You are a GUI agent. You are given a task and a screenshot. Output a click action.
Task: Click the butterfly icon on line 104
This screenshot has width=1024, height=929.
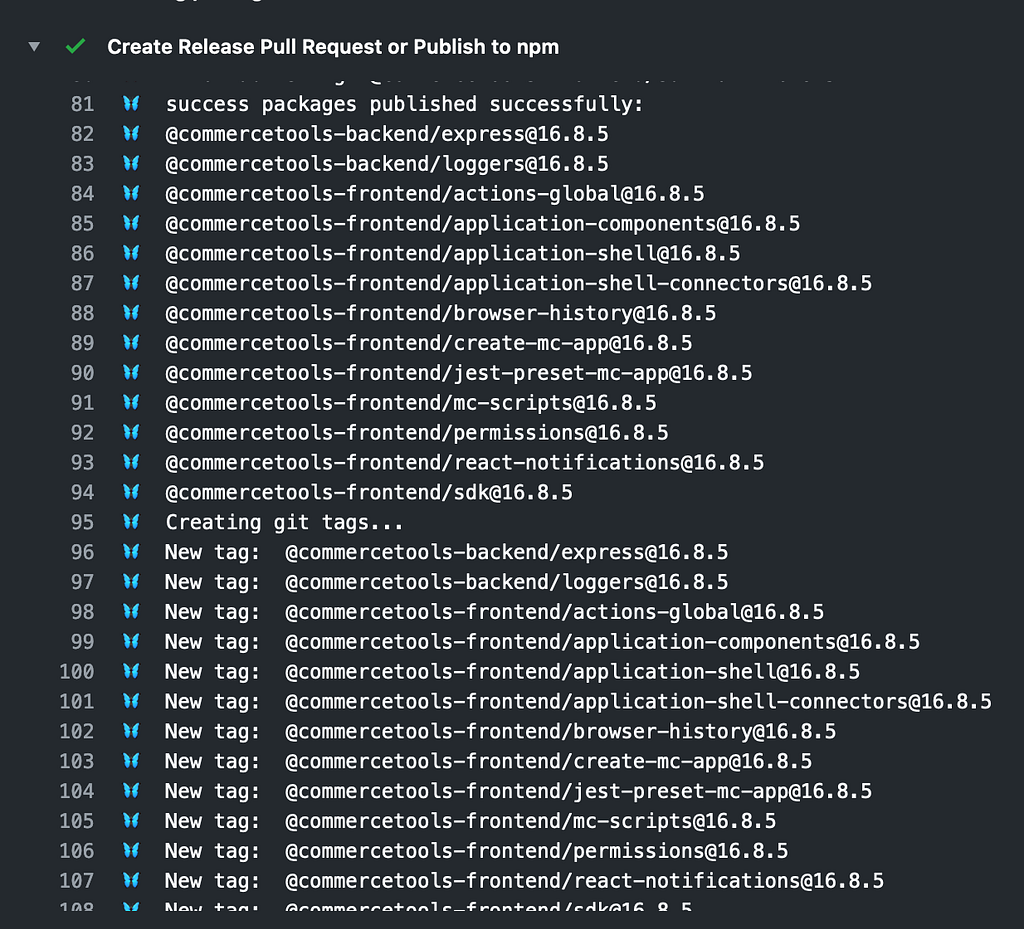coord(131,791)
